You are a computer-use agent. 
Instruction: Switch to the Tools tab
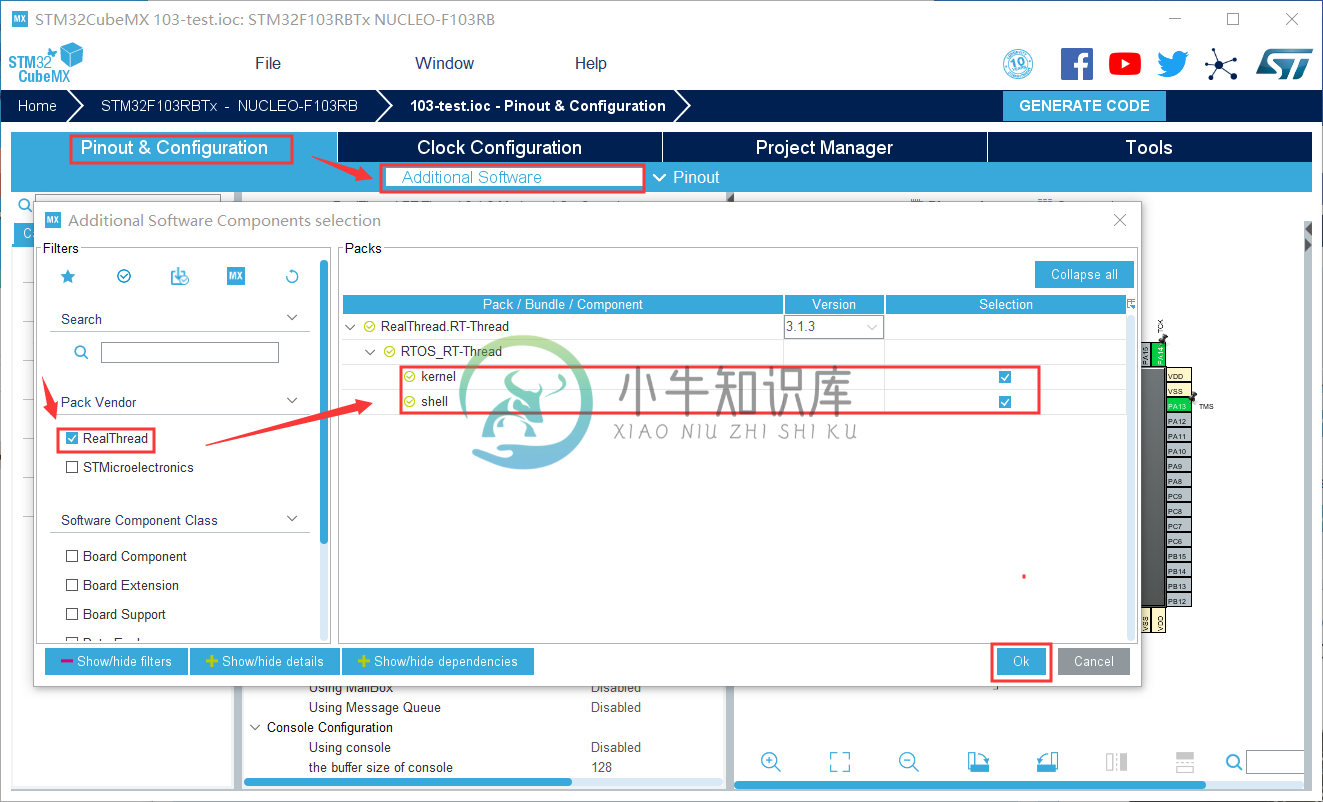pyautogui.click(x=1148, y=147)
